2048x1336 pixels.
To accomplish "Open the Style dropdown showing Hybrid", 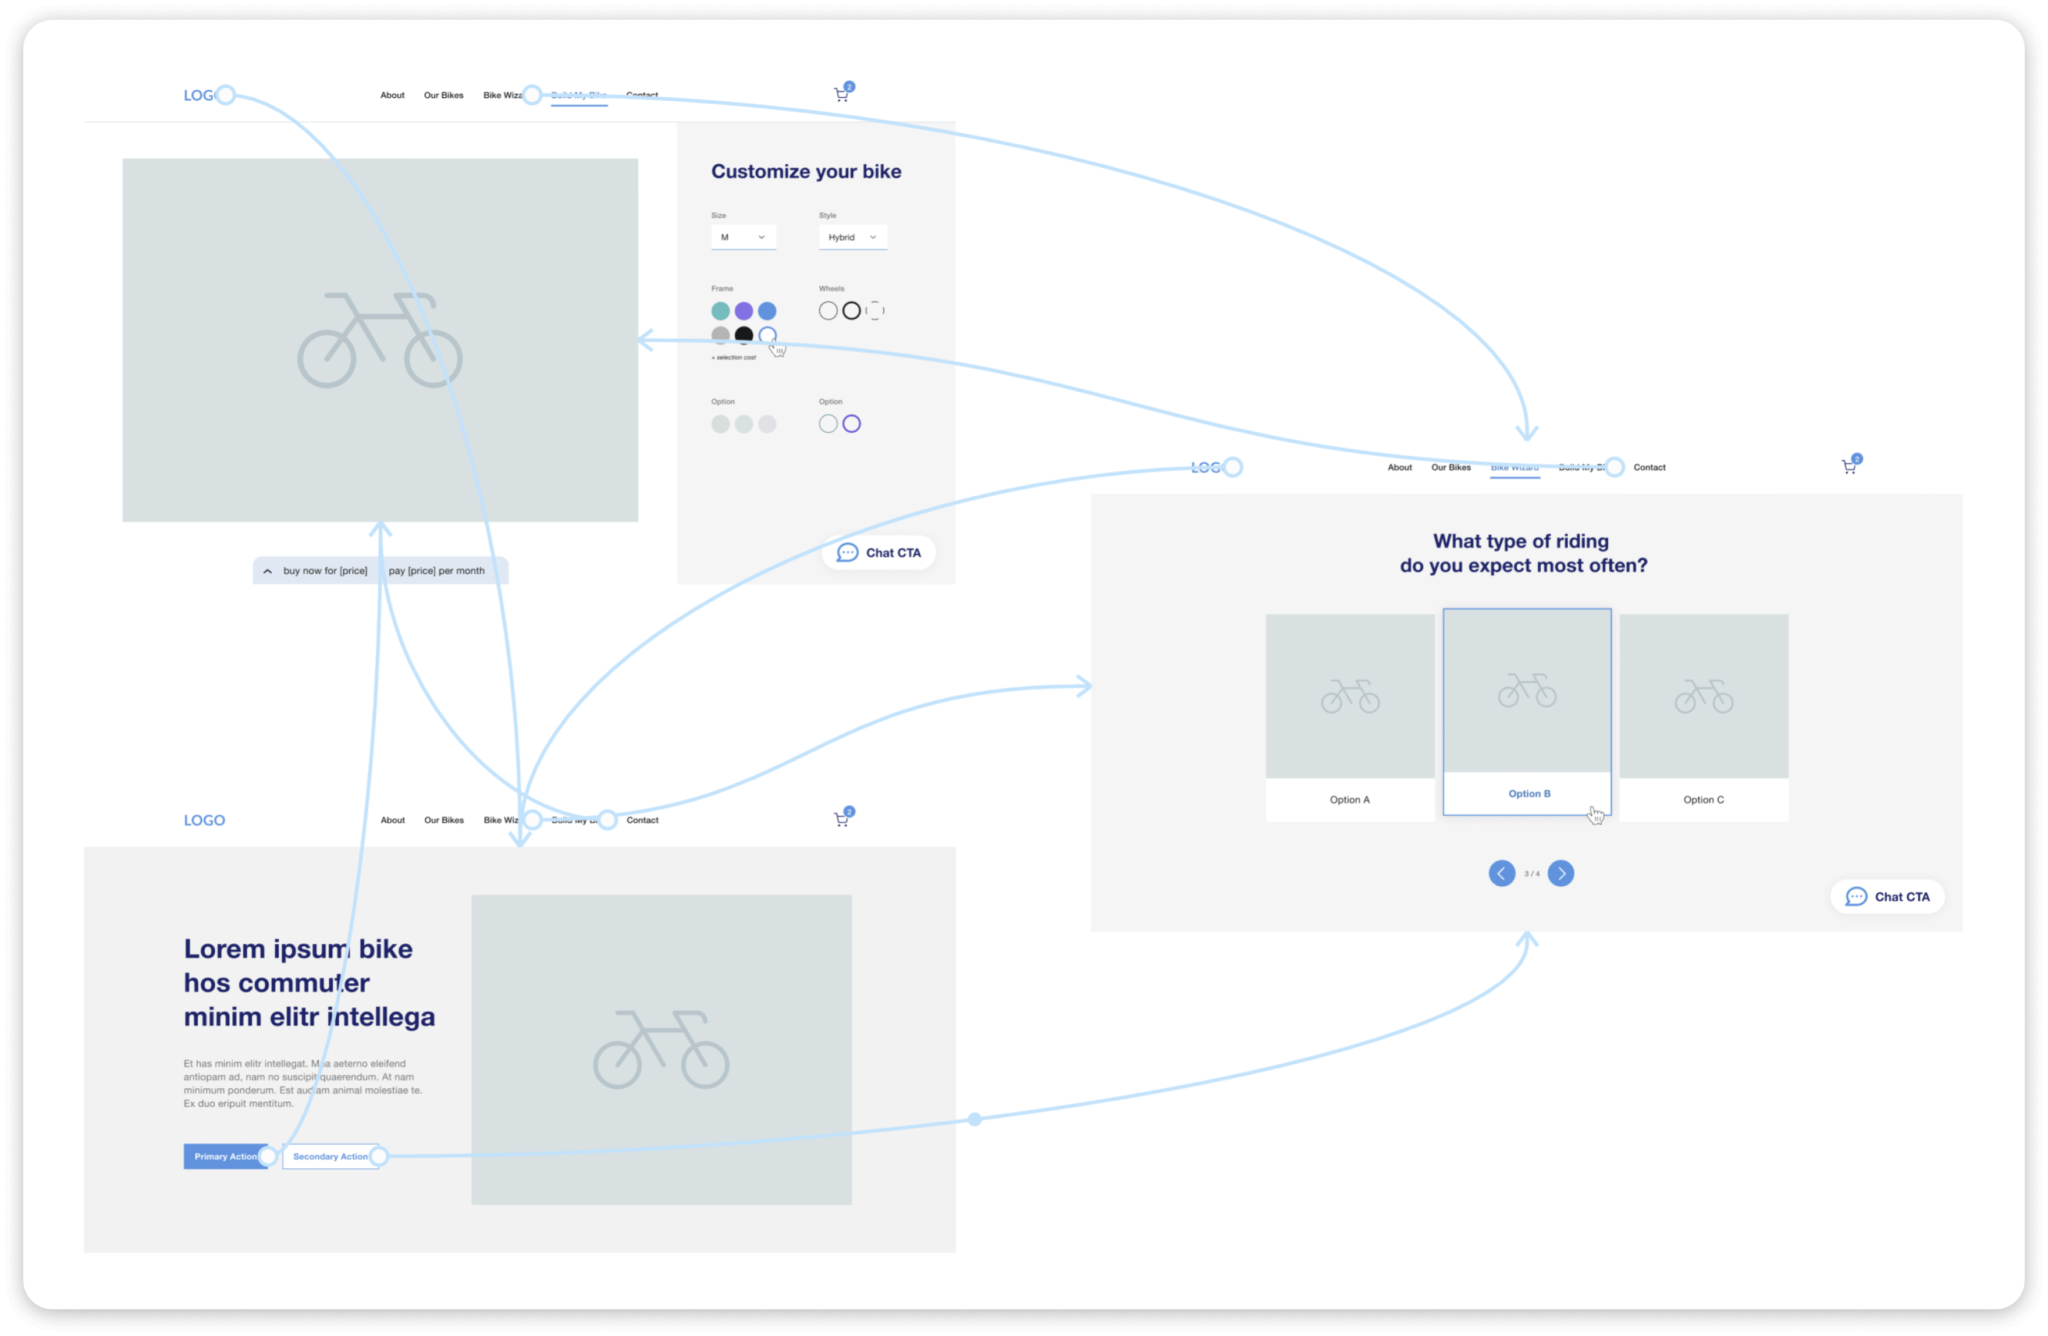I will coord(853,237).
